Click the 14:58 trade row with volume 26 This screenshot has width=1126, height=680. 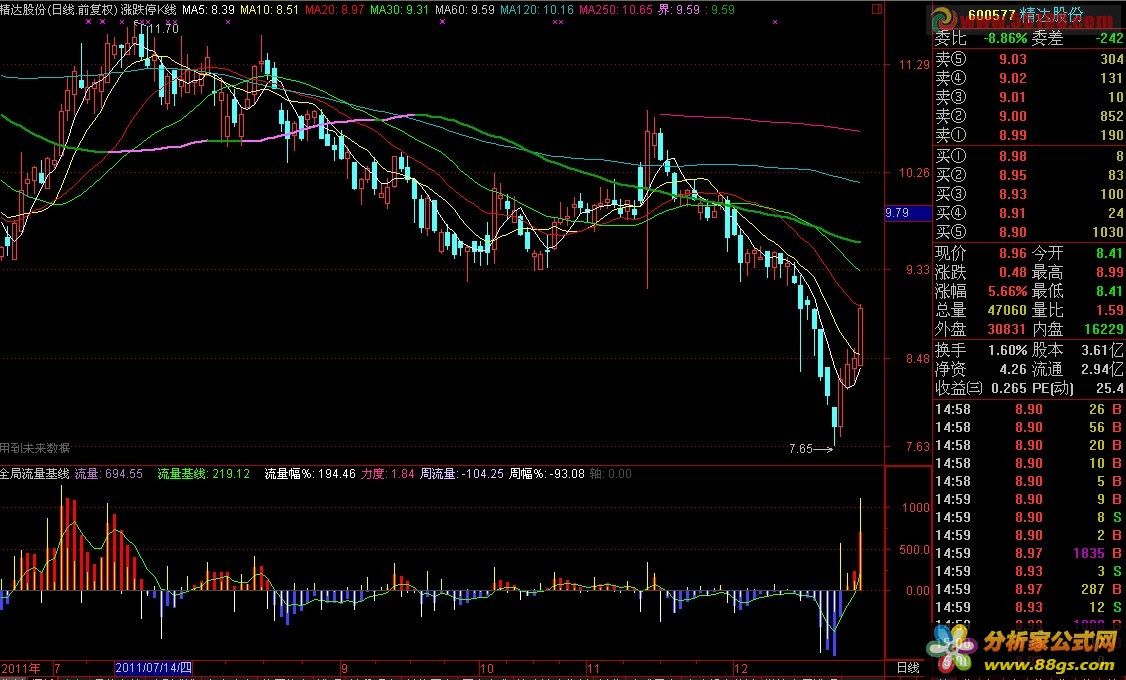click(1029, 409)
